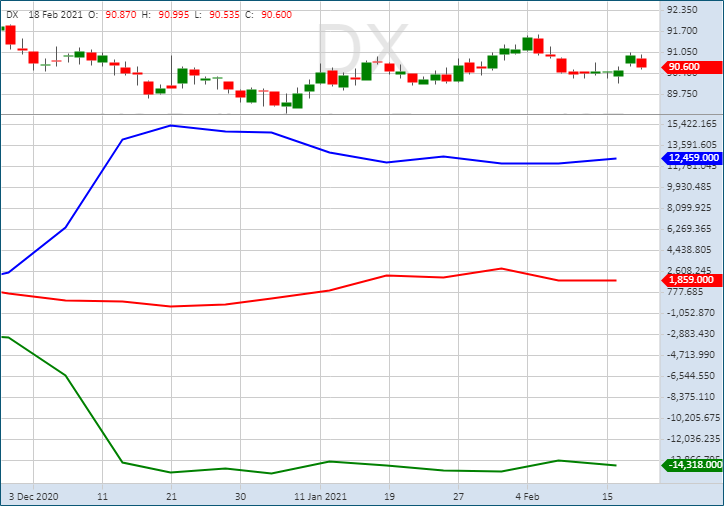Click the 6,269.365 axis value
The width and height of the screenshot is (724, 506).
[689, 229]
